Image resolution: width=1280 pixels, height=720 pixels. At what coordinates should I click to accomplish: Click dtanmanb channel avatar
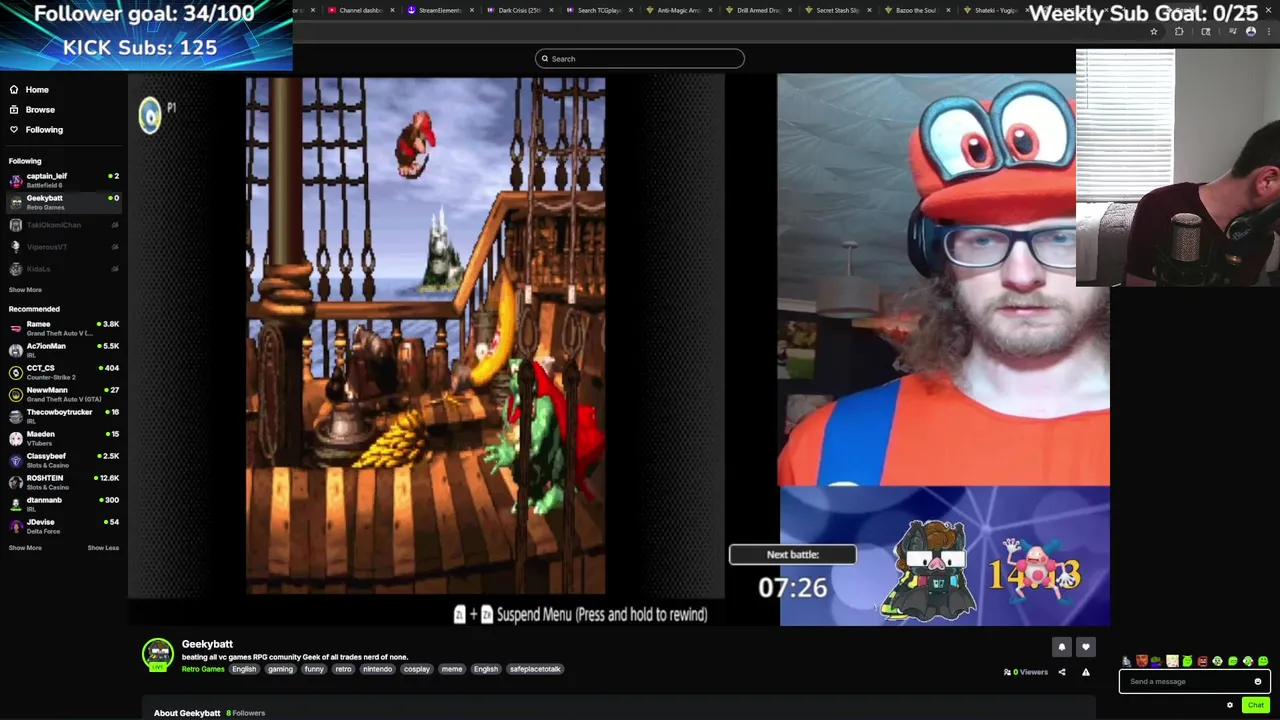[x=15, y=504]
